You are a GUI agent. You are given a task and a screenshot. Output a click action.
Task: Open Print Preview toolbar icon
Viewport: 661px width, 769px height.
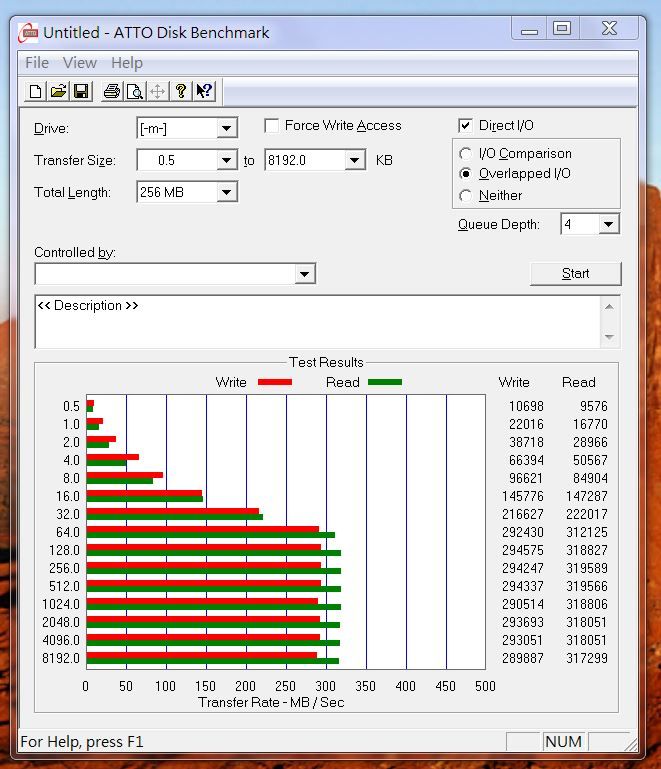point(134,91)
